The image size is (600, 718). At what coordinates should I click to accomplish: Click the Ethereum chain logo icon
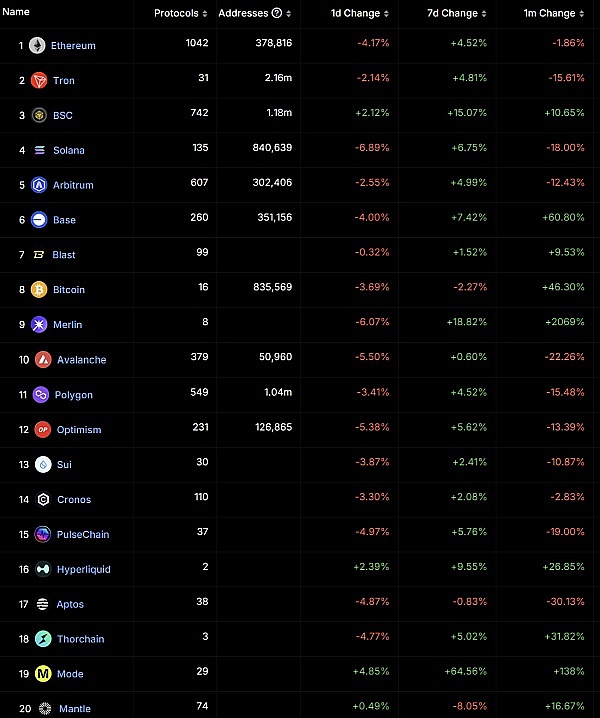(37, 46)
